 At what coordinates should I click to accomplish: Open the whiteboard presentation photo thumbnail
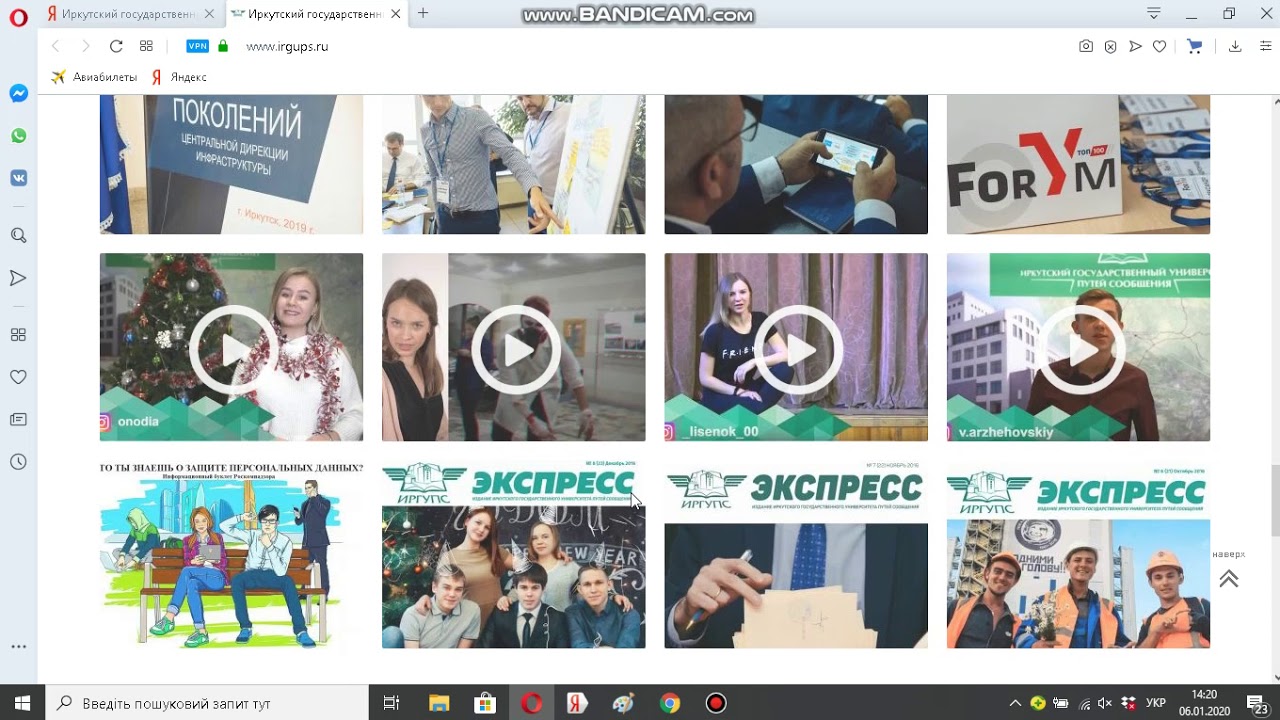513,165
